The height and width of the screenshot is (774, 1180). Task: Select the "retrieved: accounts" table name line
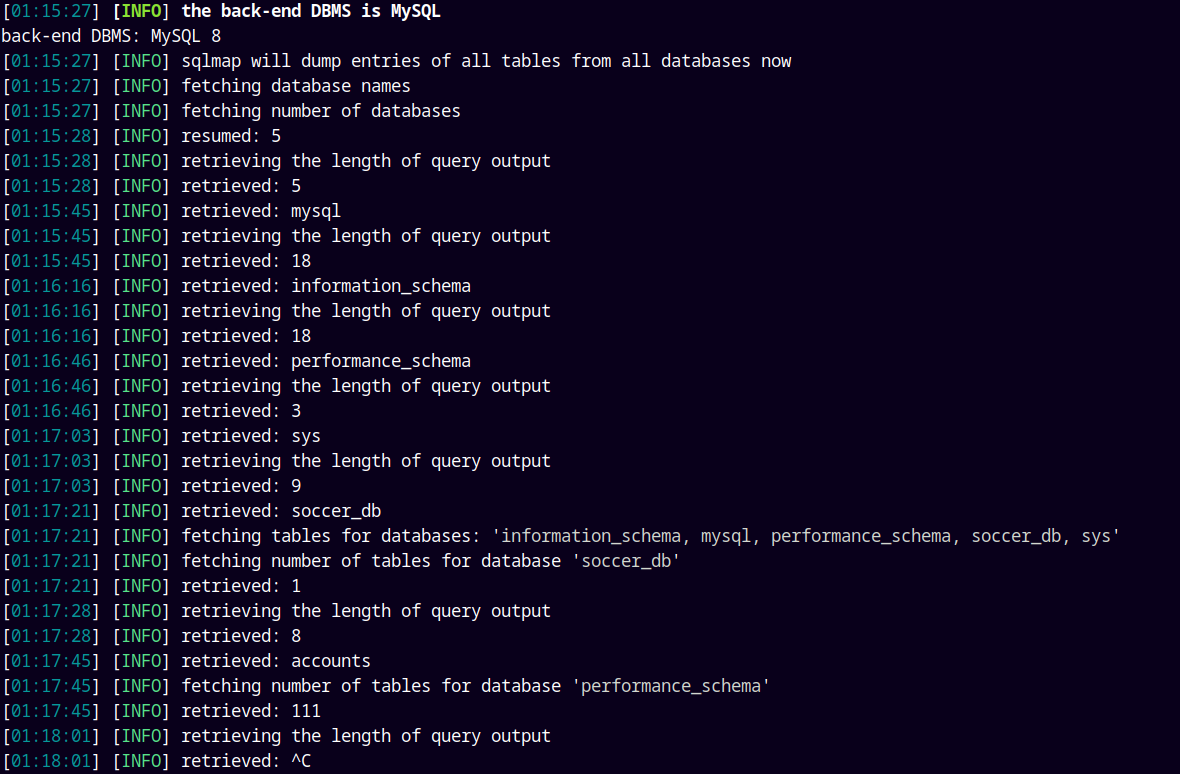(x=276, y=661)
